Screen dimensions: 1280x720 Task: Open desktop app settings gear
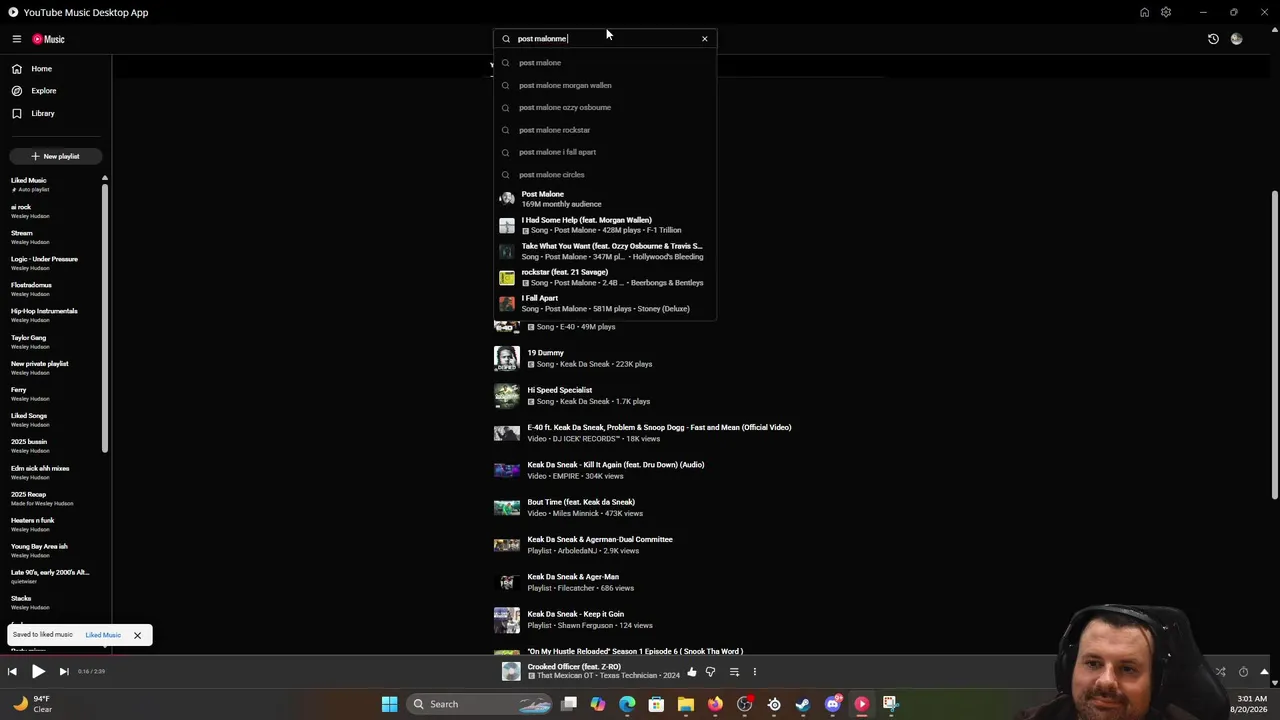[1166, 13]
